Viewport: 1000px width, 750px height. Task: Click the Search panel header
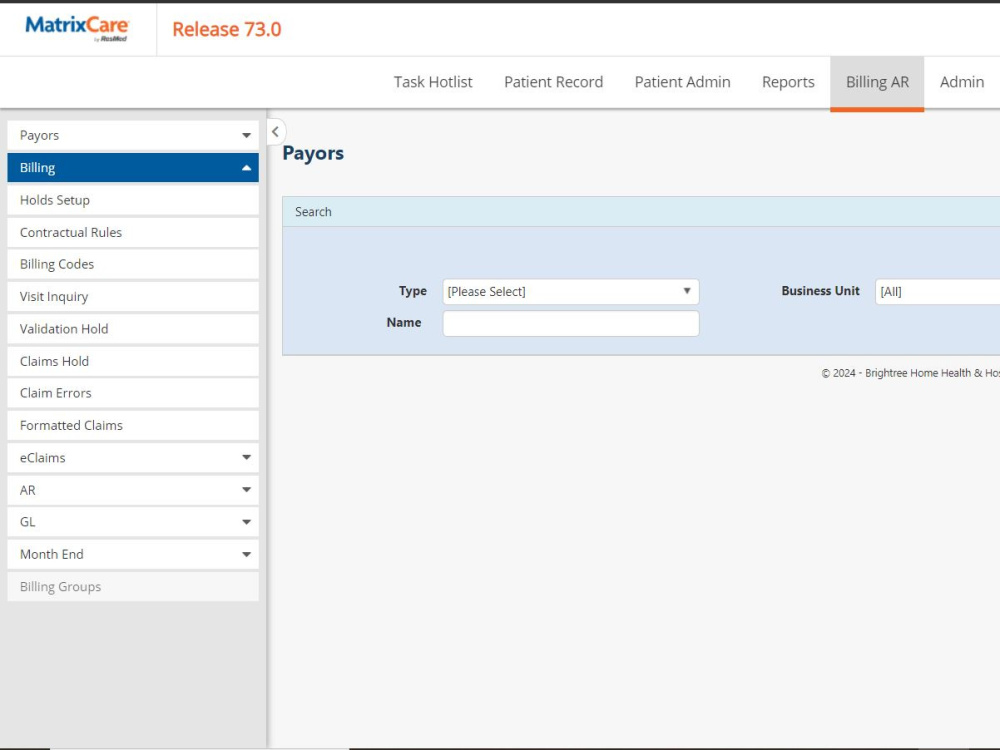click(x=641, y=212)
